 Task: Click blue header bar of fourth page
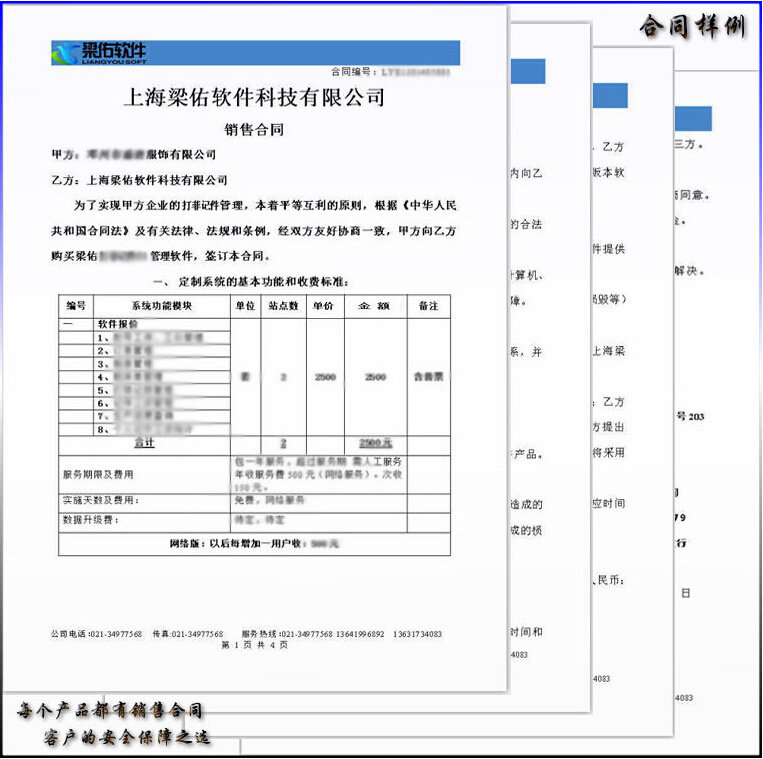pyautogui.click(x=693, y=119)
